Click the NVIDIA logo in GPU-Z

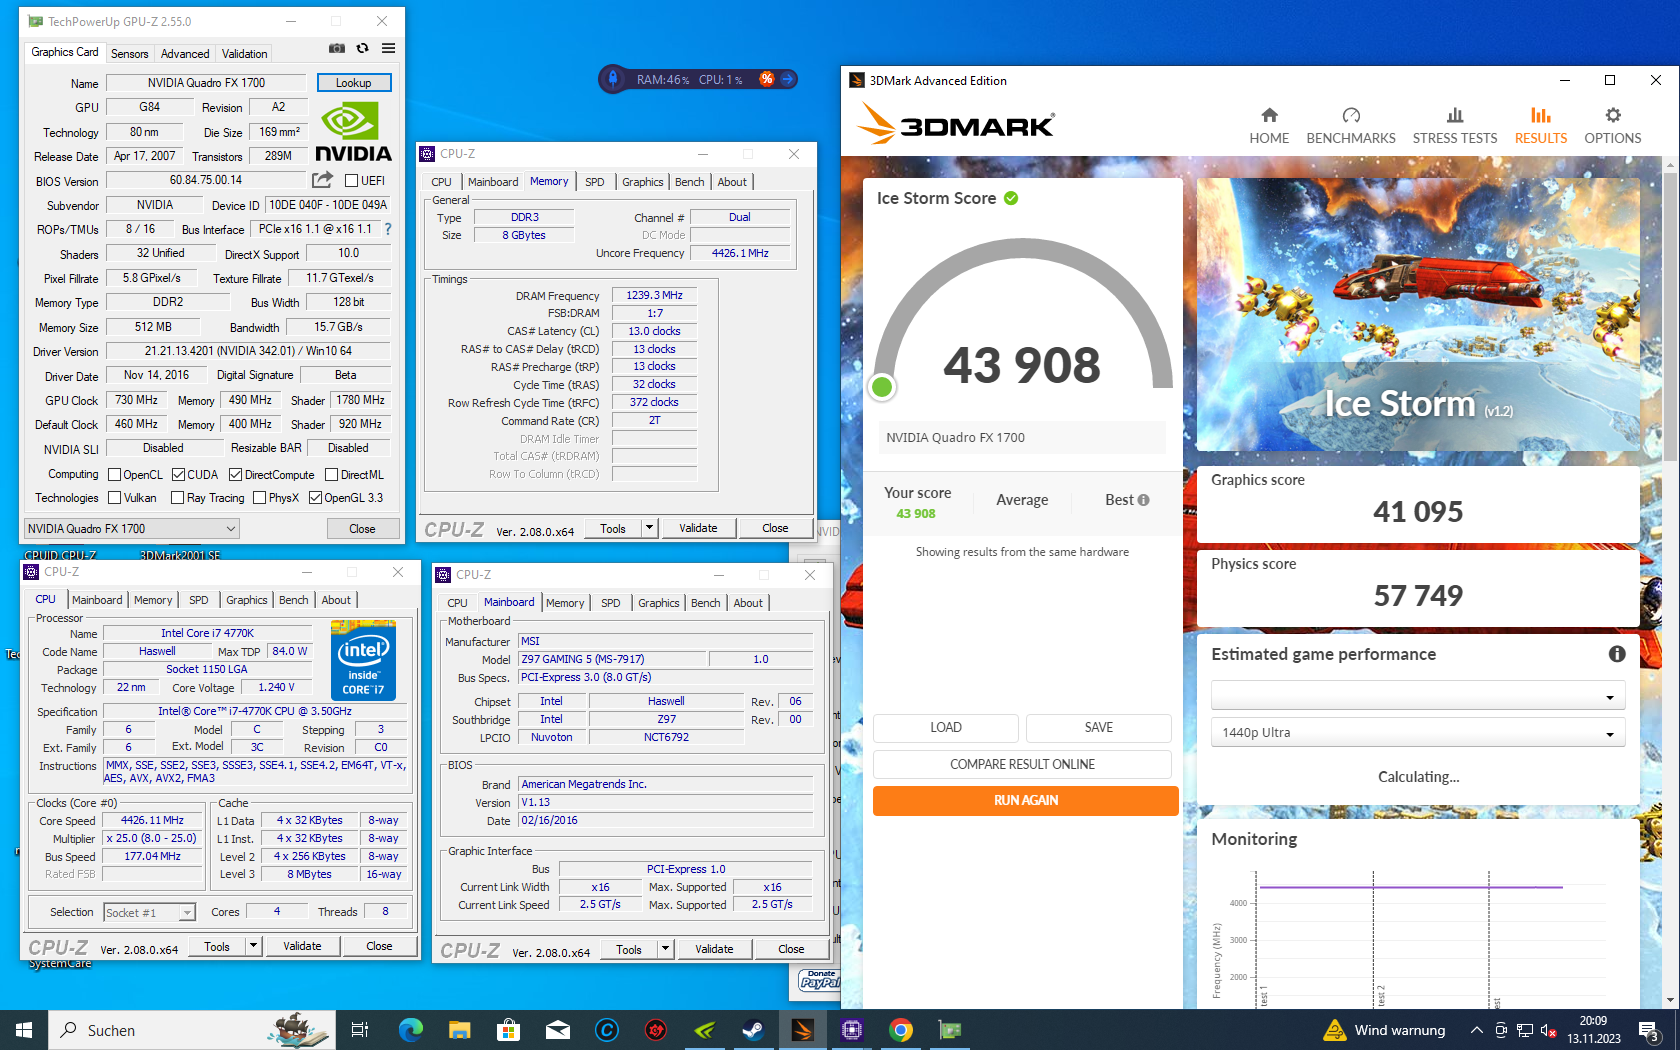[353, 132]
